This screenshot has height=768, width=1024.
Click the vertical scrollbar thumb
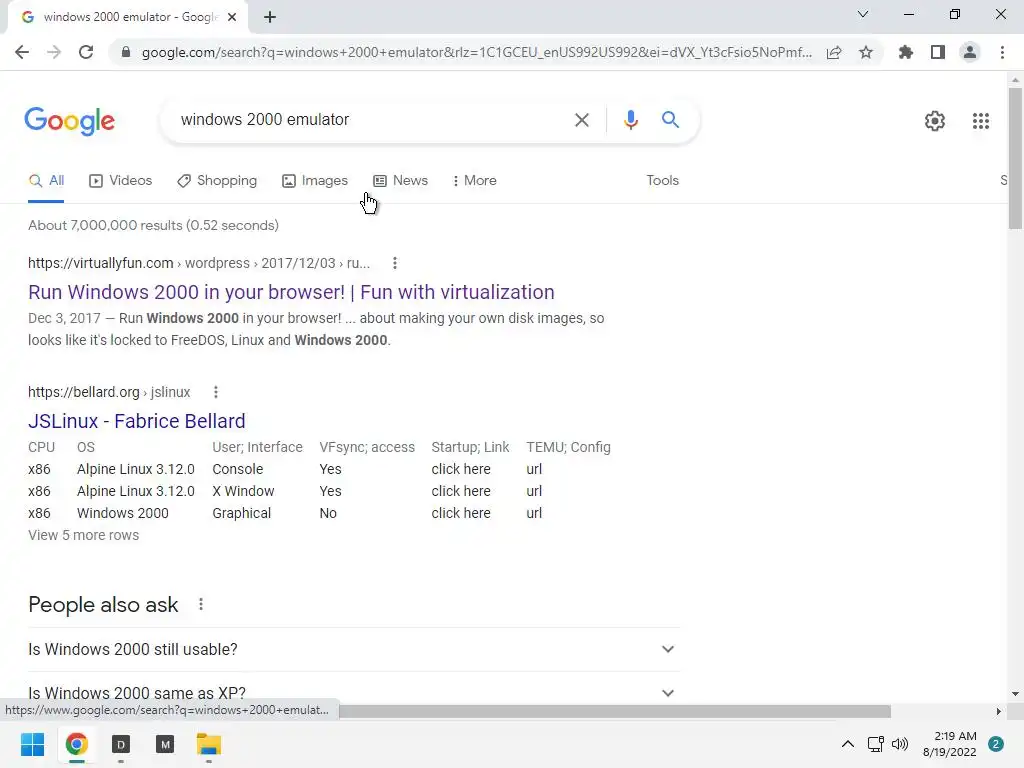[x=1015, y=158]
